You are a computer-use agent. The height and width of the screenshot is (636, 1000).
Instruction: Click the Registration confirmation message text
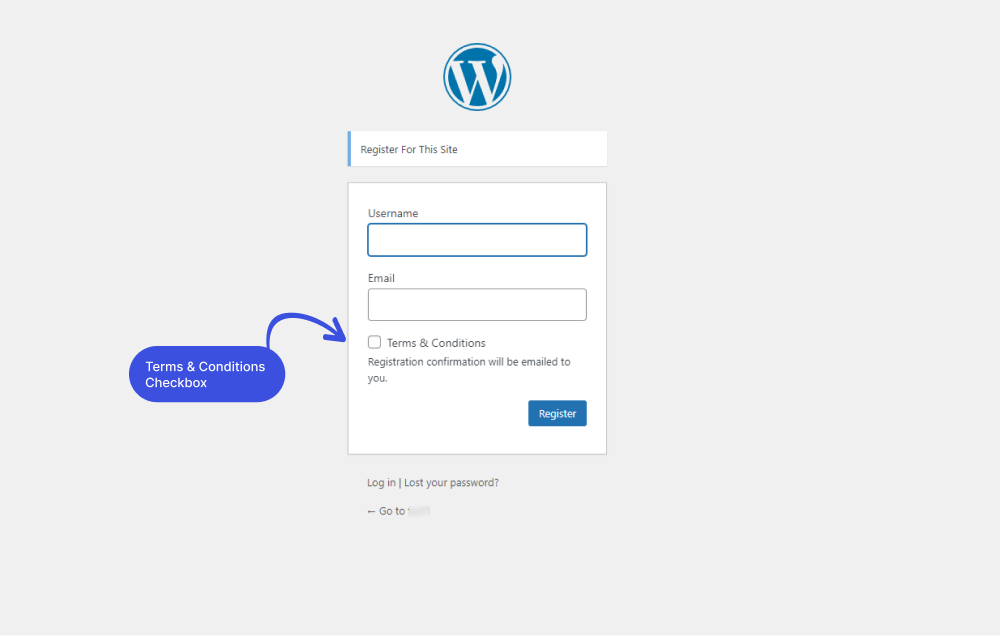point(469,370)
